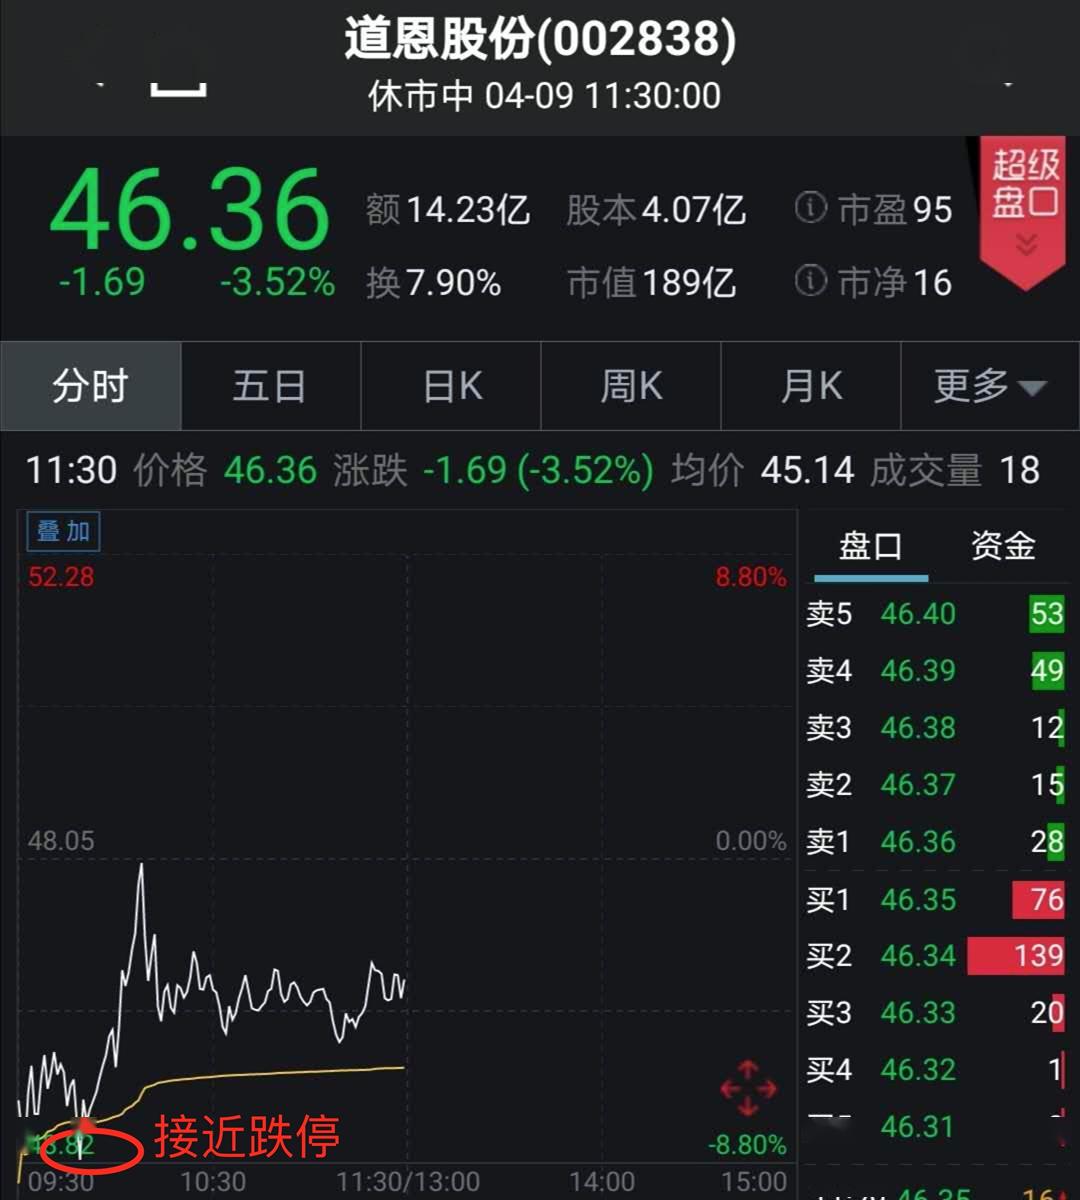This screenshot has height=1200, width=1080.
Task: Open the 超级盘口 red banner
Action: tap(1025, 213)
